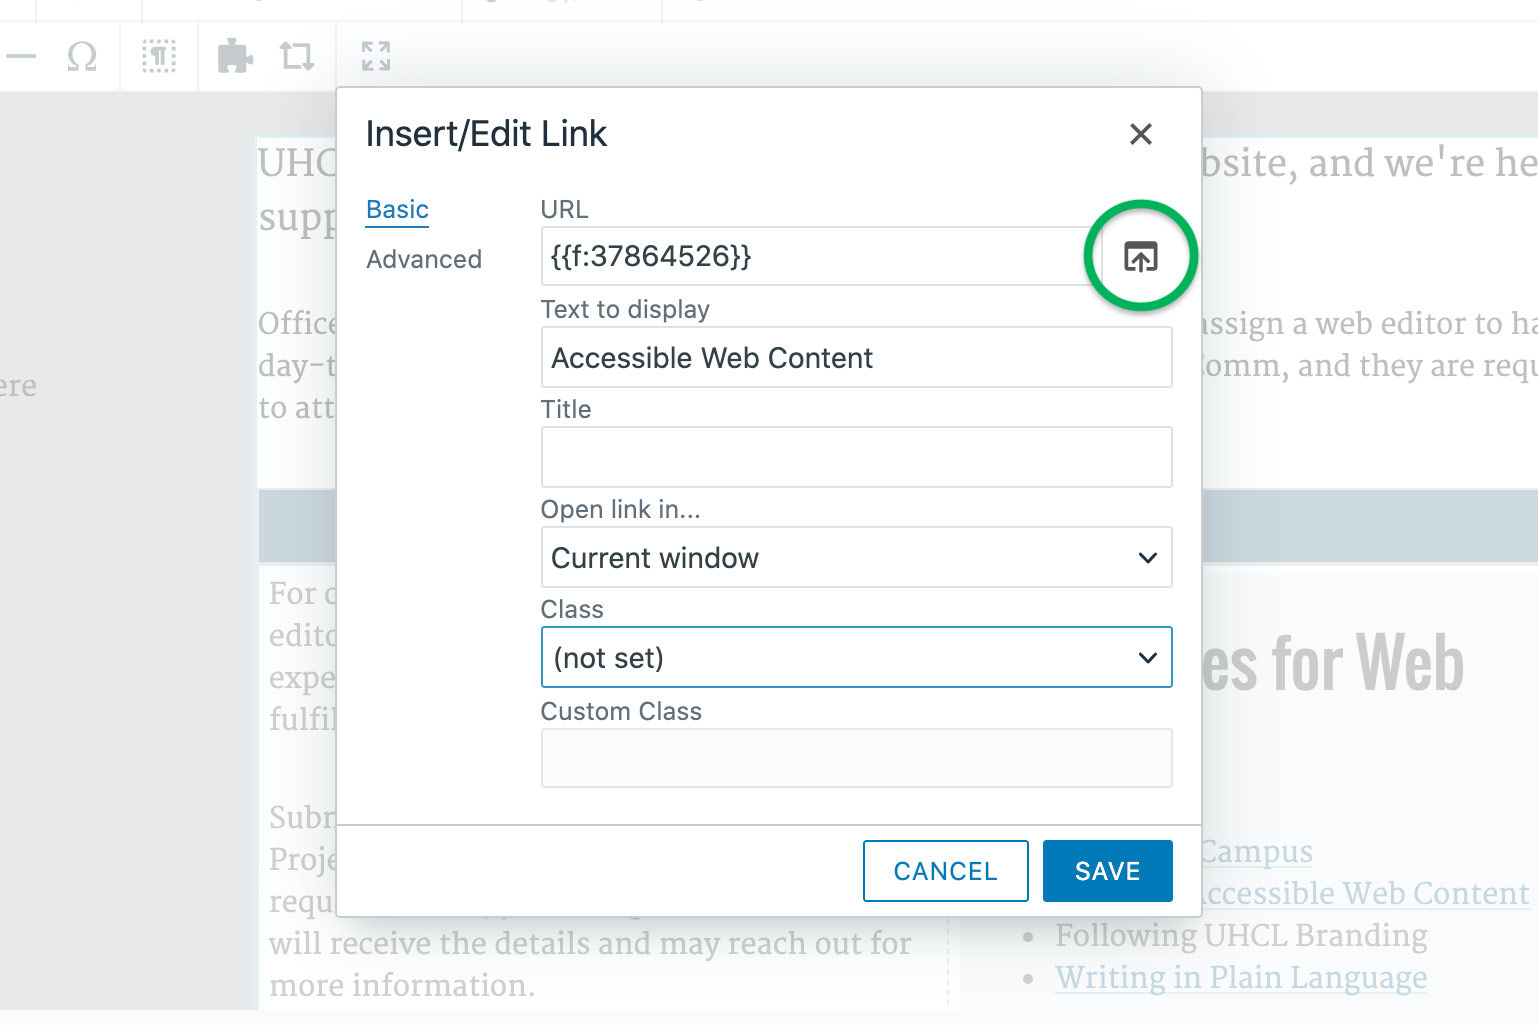Select the embed/reusable content icon
Screen dimensions: 1538x1025
(297, 57)
